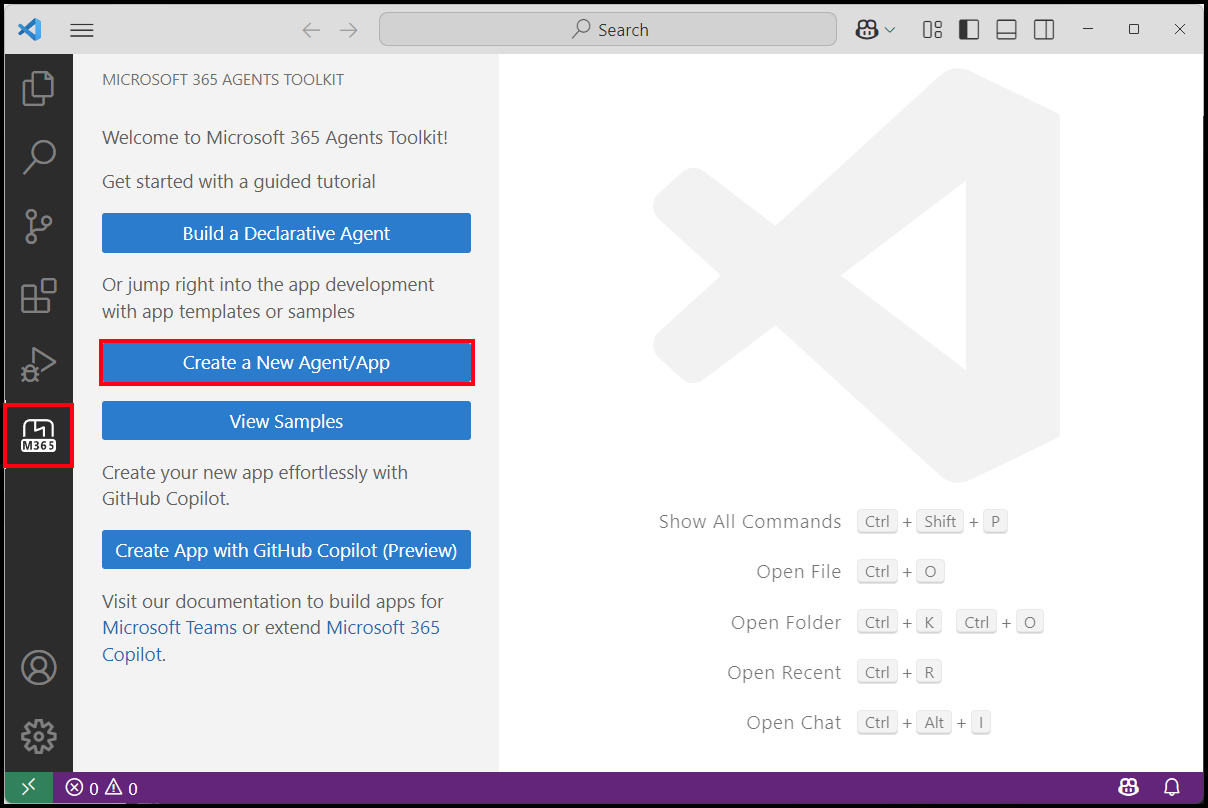Open the Manage gear icon
The width and height of the screenshot is (1208, 808).
click(39, 737)
